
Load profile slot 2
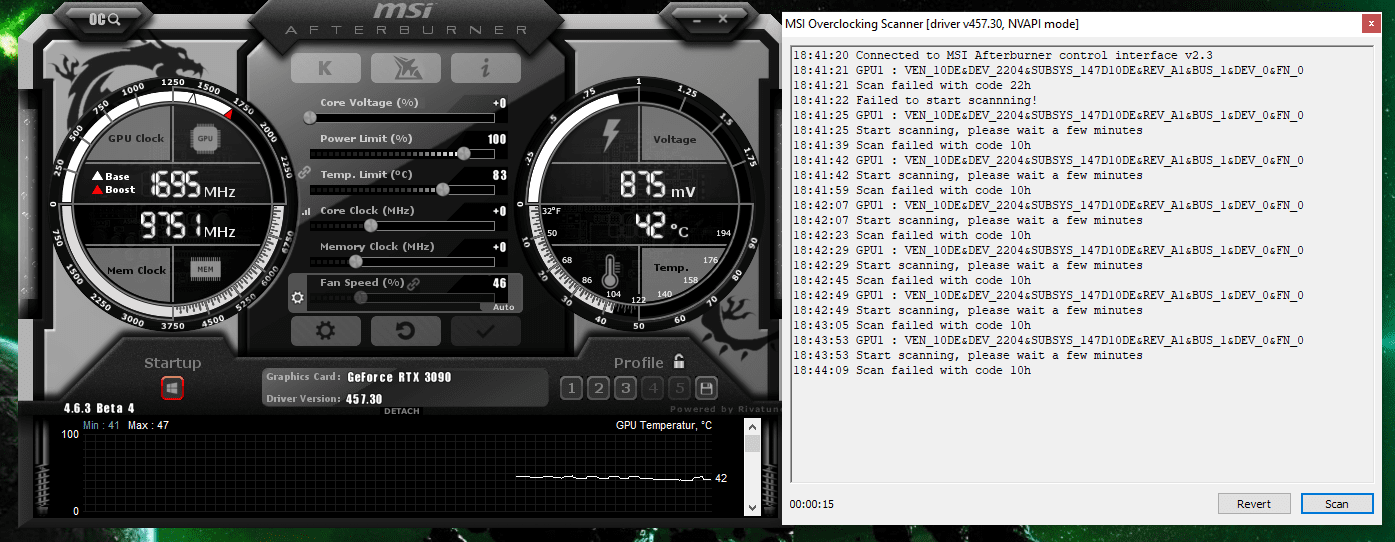point(598,388)
